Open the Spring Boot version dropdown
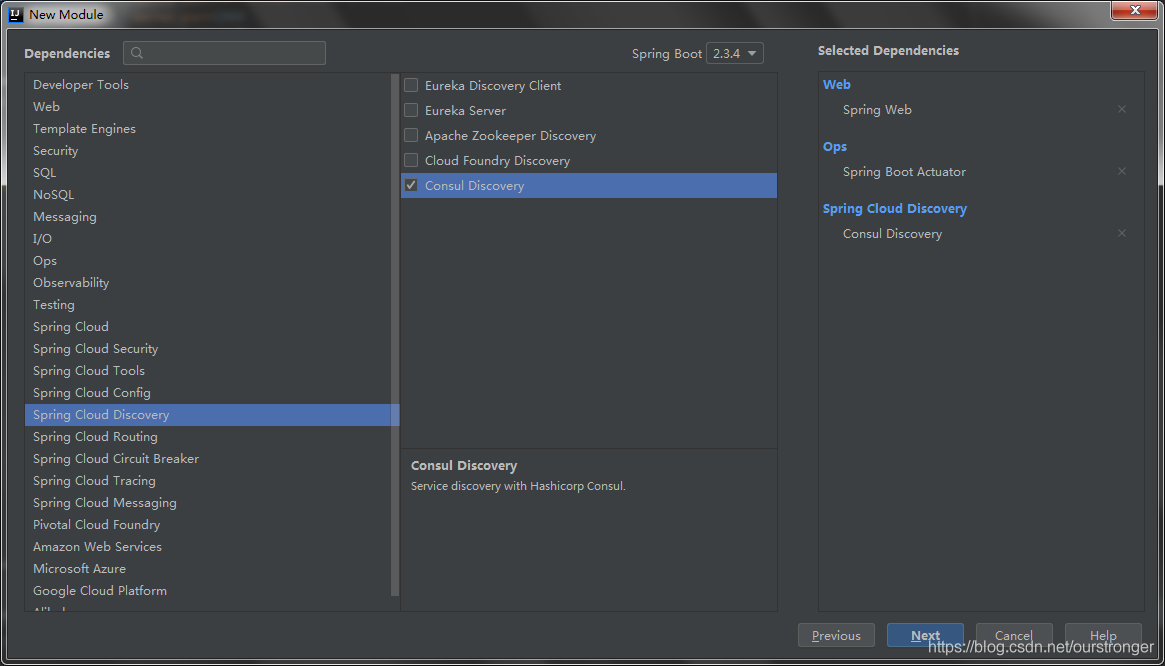Screen dimensions: 1165x666 (734, 54)
